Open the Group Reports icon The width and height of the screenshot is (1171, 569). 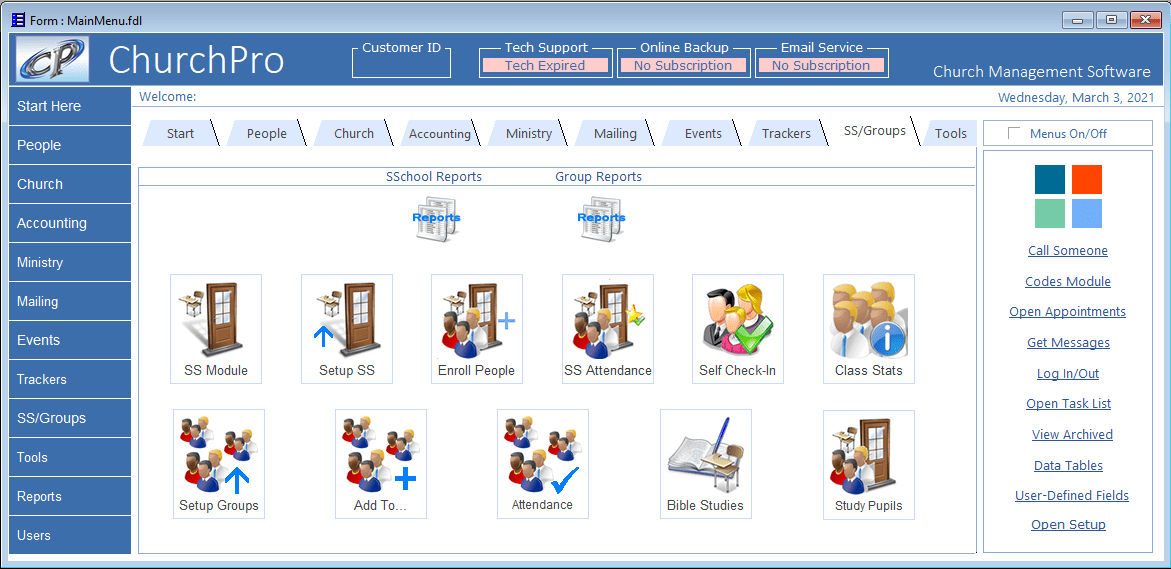click(x=601, y=219)
